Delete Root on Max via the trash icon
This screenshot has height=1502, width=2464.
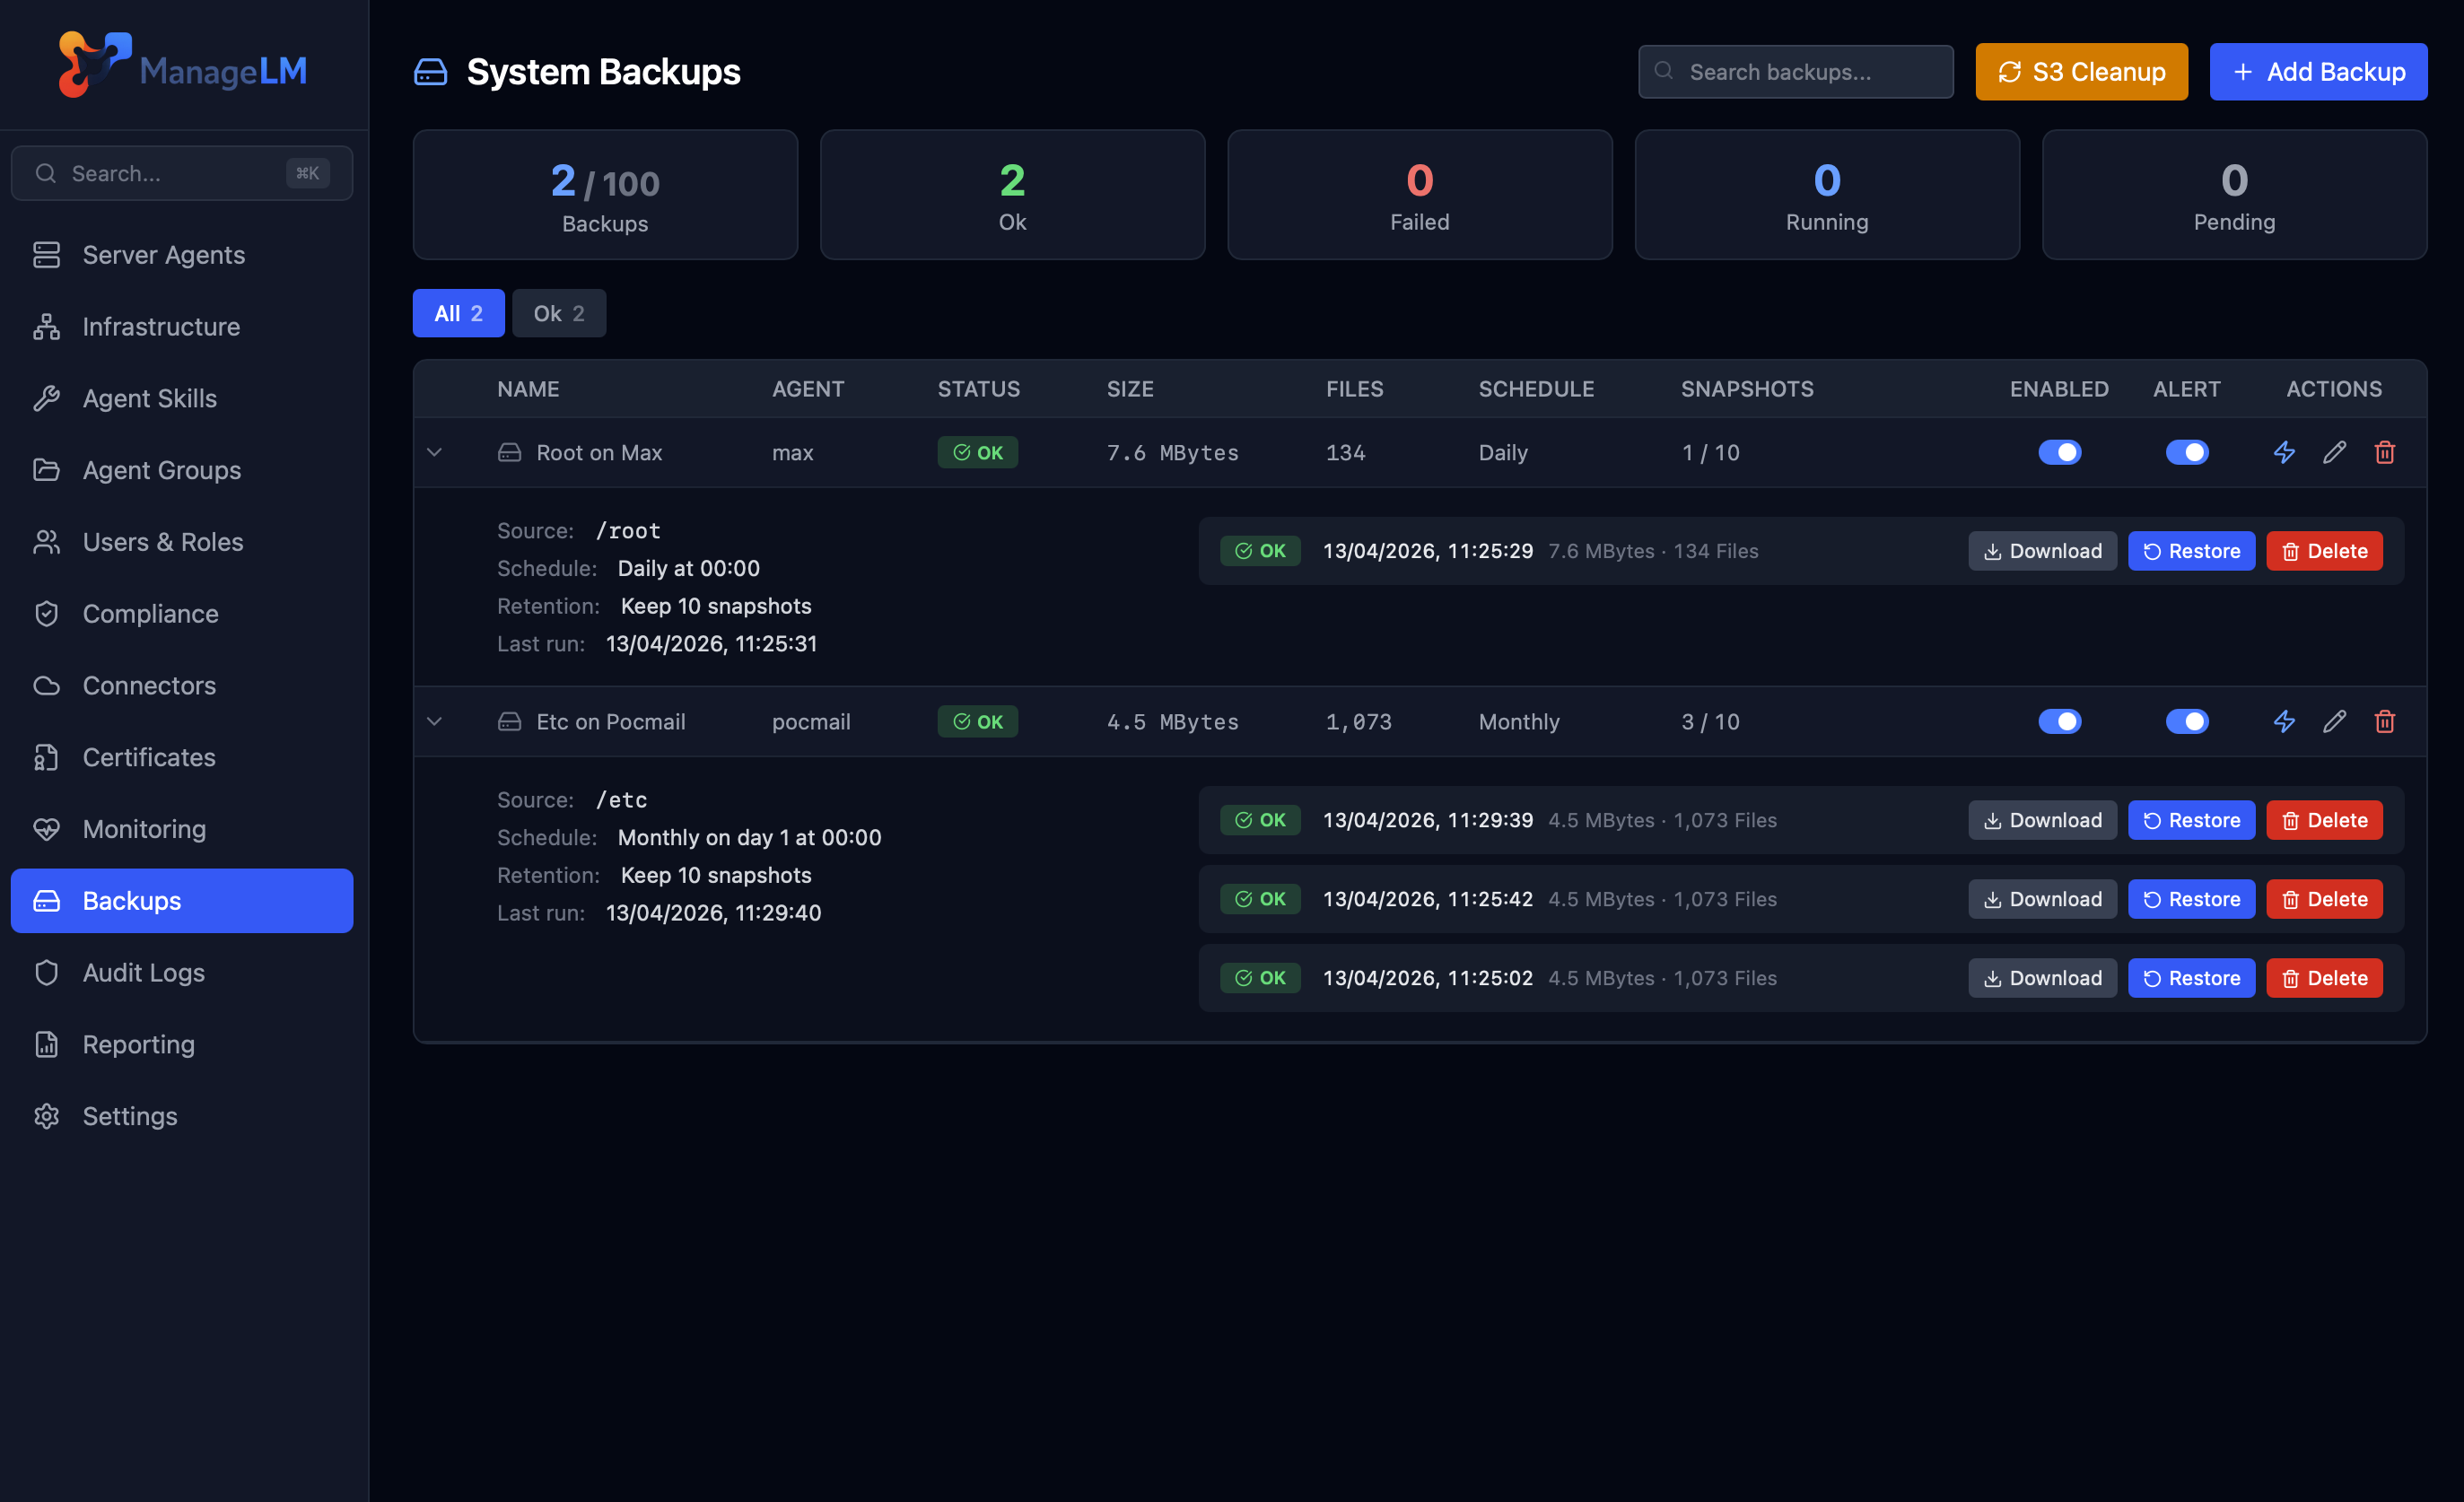pos(2385,452)
